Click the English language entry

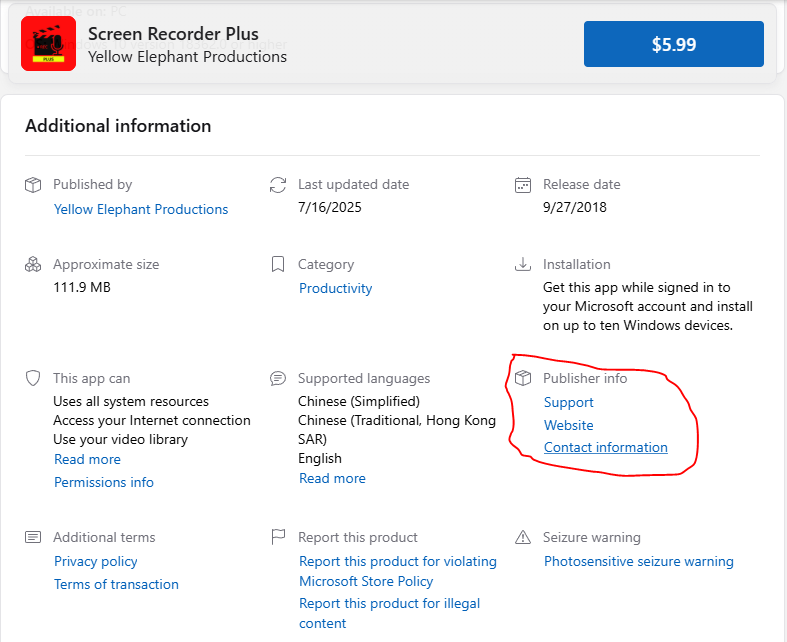coord(320,459)
